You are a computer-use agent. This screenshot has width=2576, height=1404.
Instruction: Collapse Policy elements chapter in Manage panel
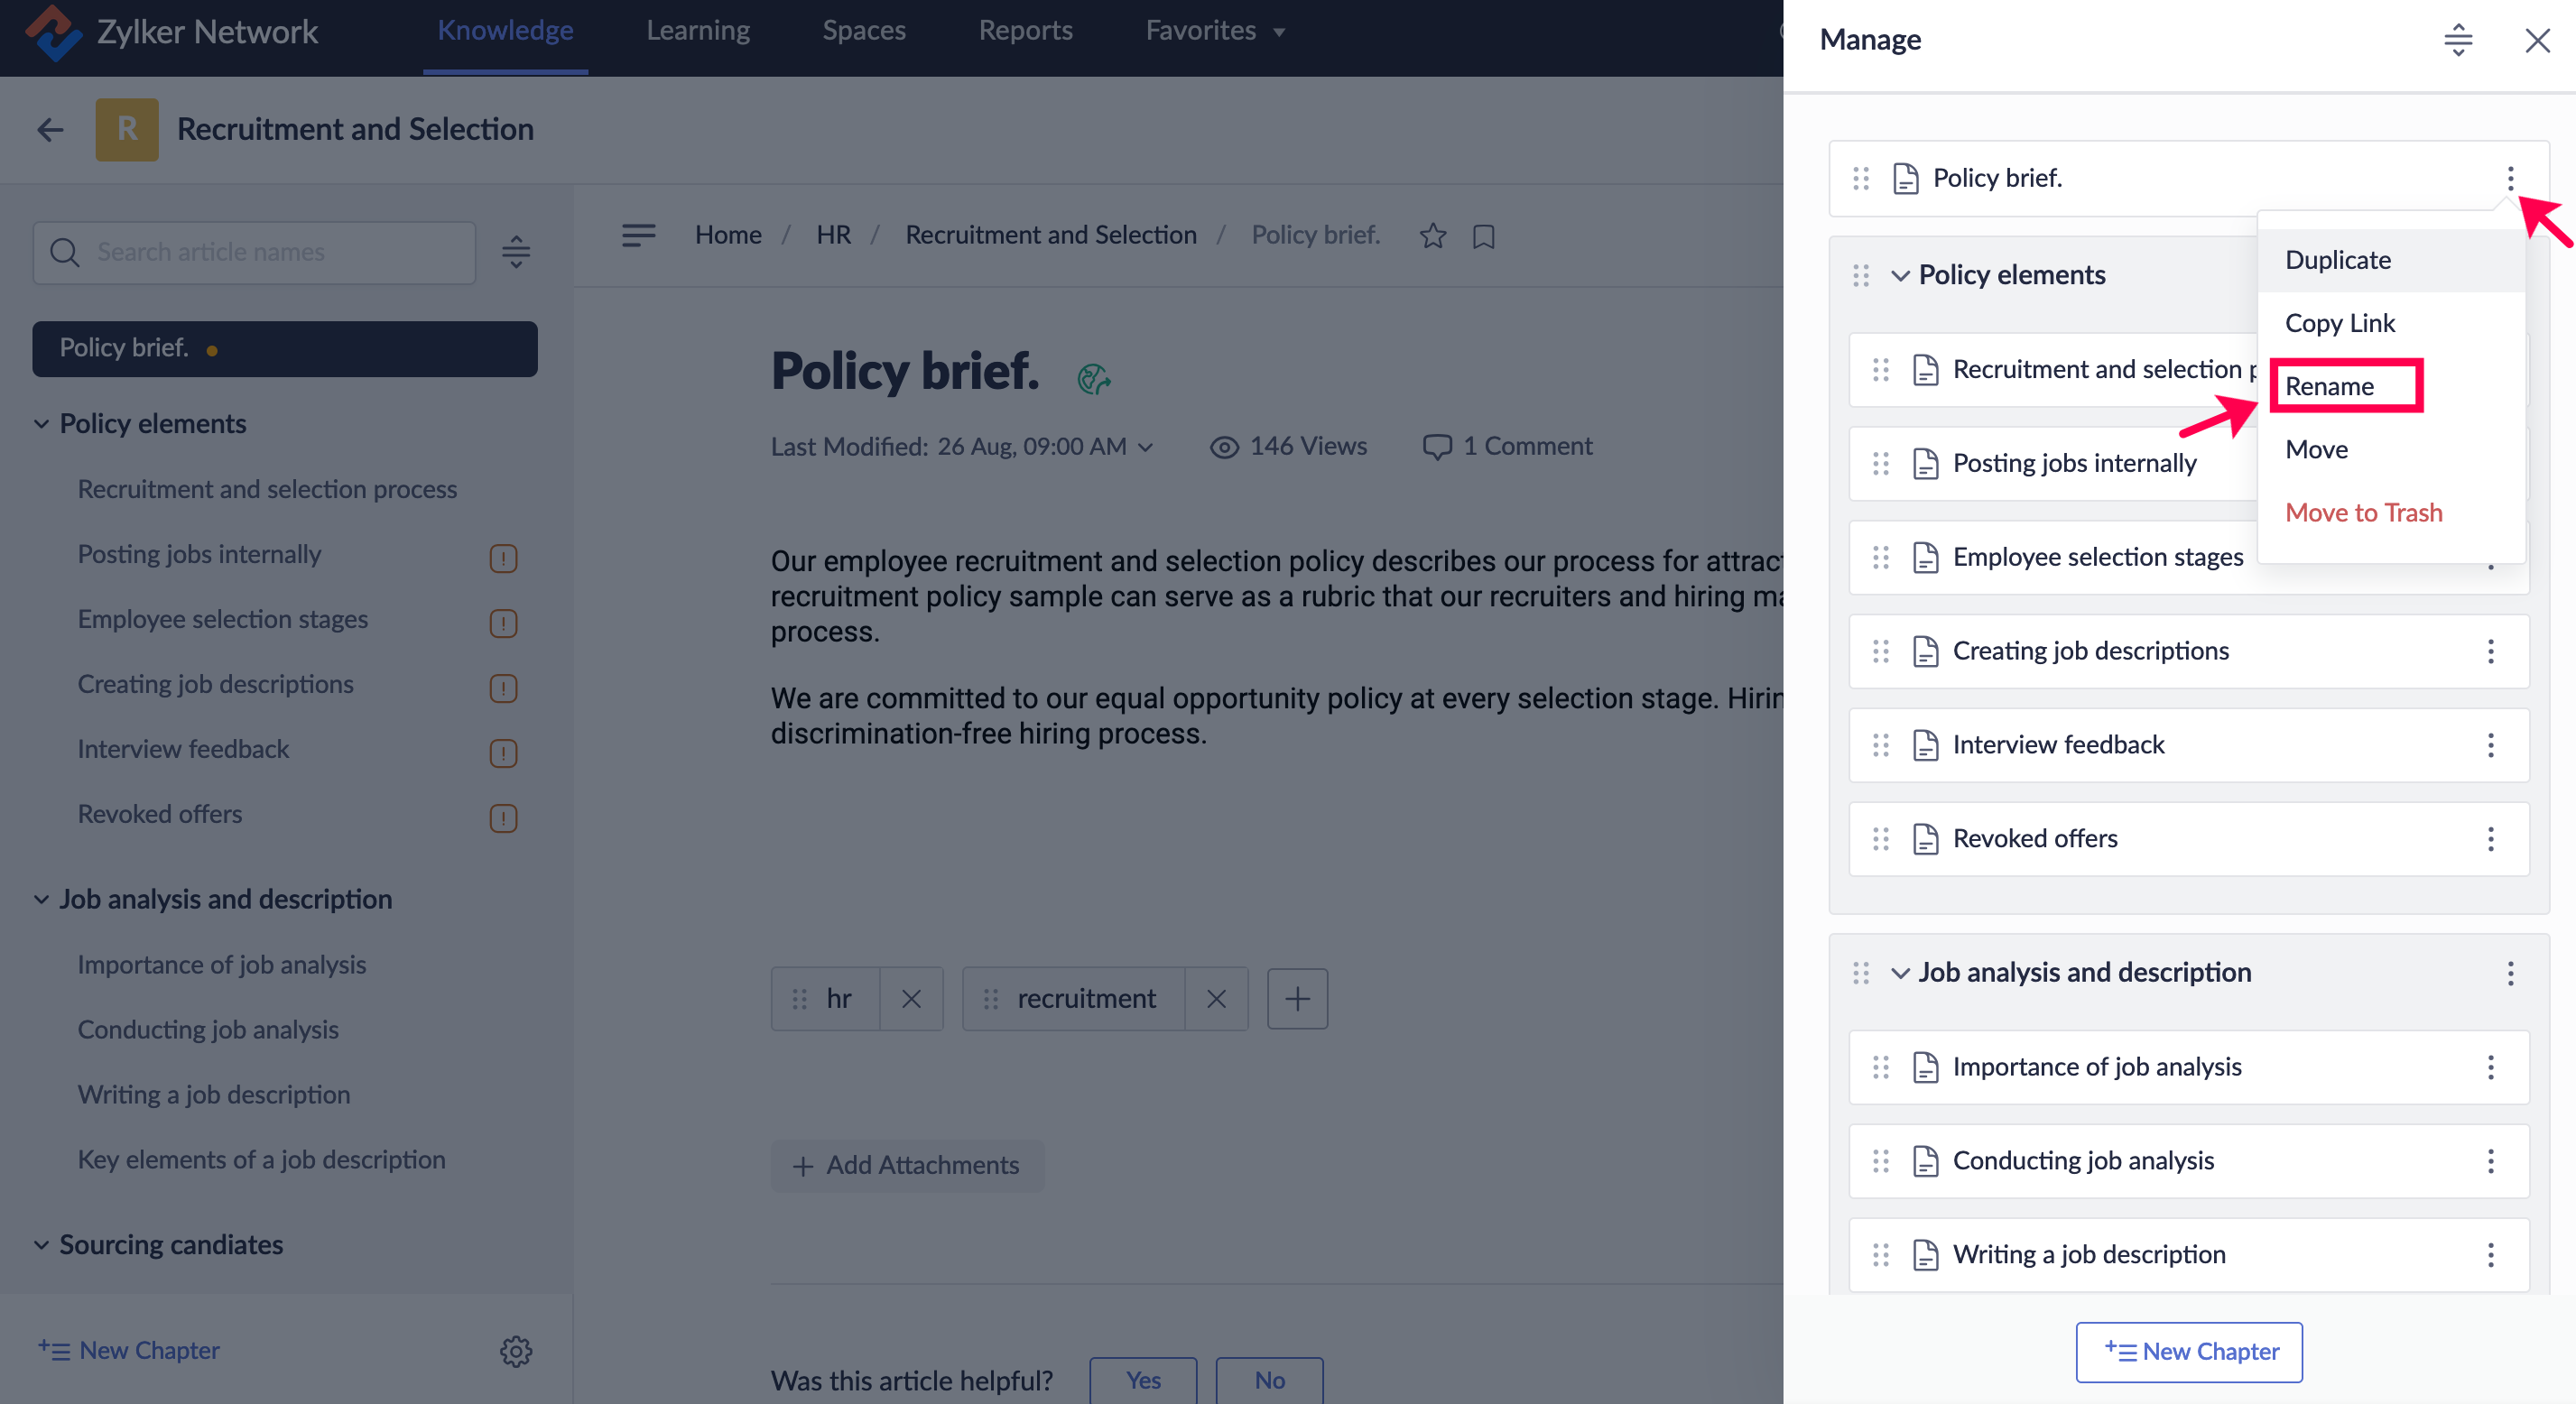[1900, 275]
